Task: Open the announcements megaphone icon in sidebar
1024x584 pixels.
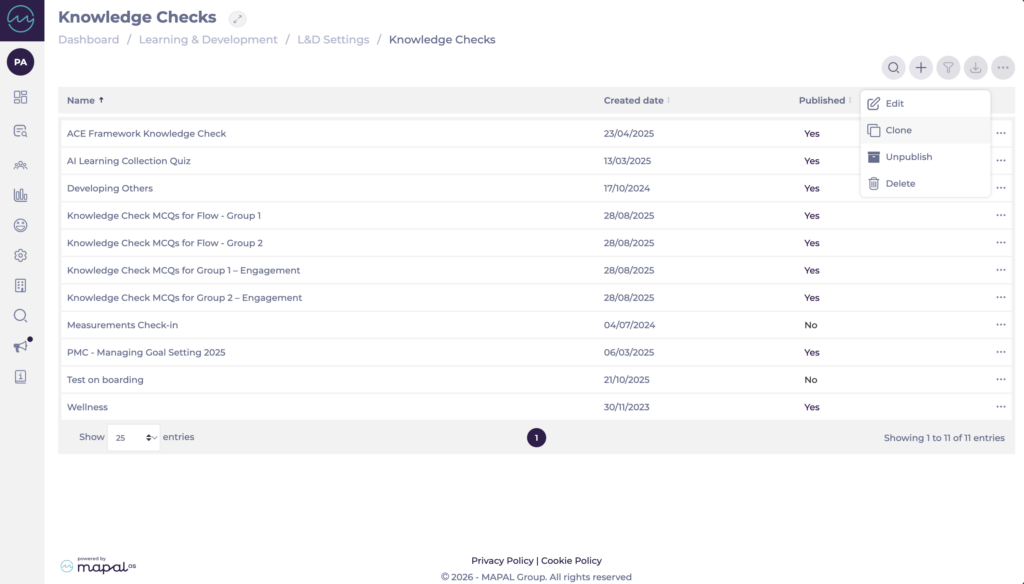Action: (20, 346)
